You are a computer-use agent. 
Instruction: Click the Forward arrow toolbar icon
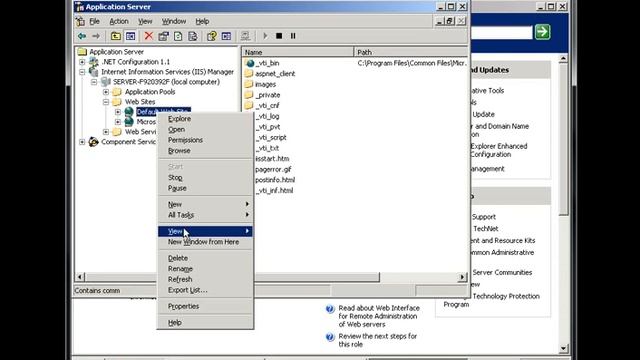click(96, 36)
